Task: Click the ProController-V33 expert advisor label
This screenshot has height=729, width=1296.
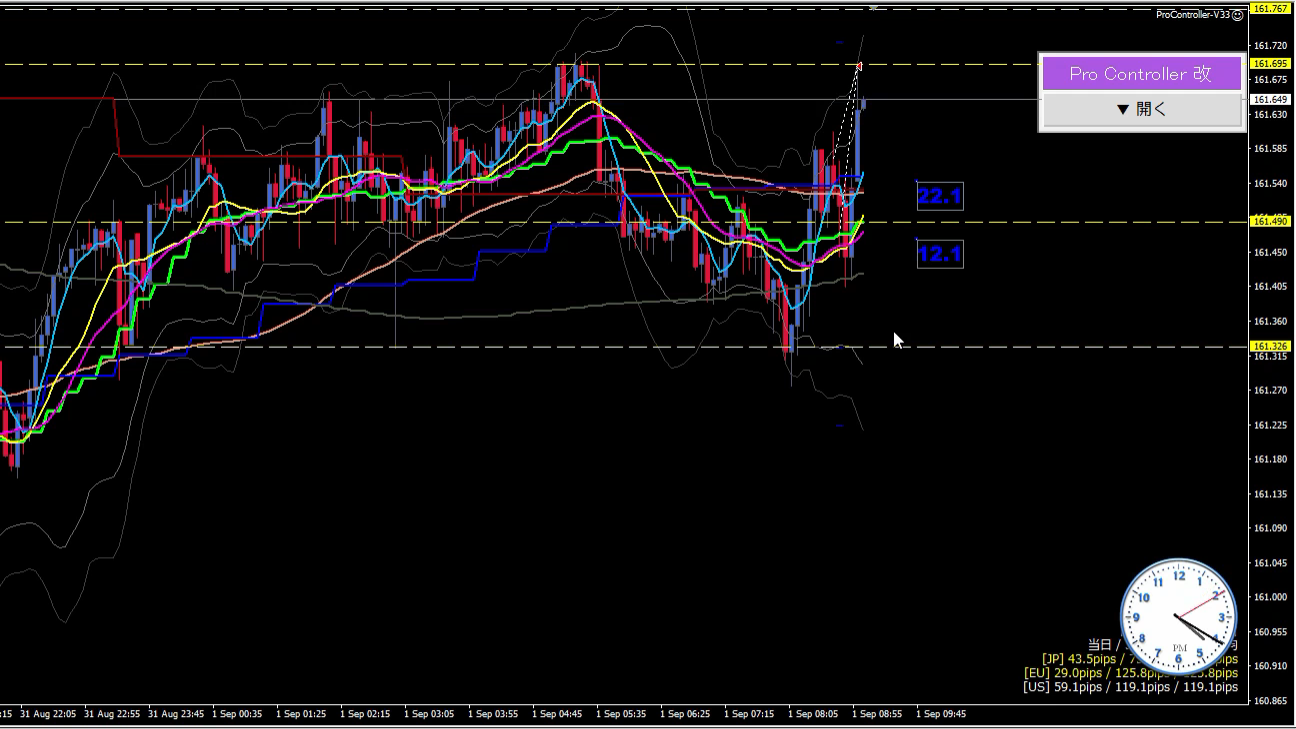Action: point(1193,14)
